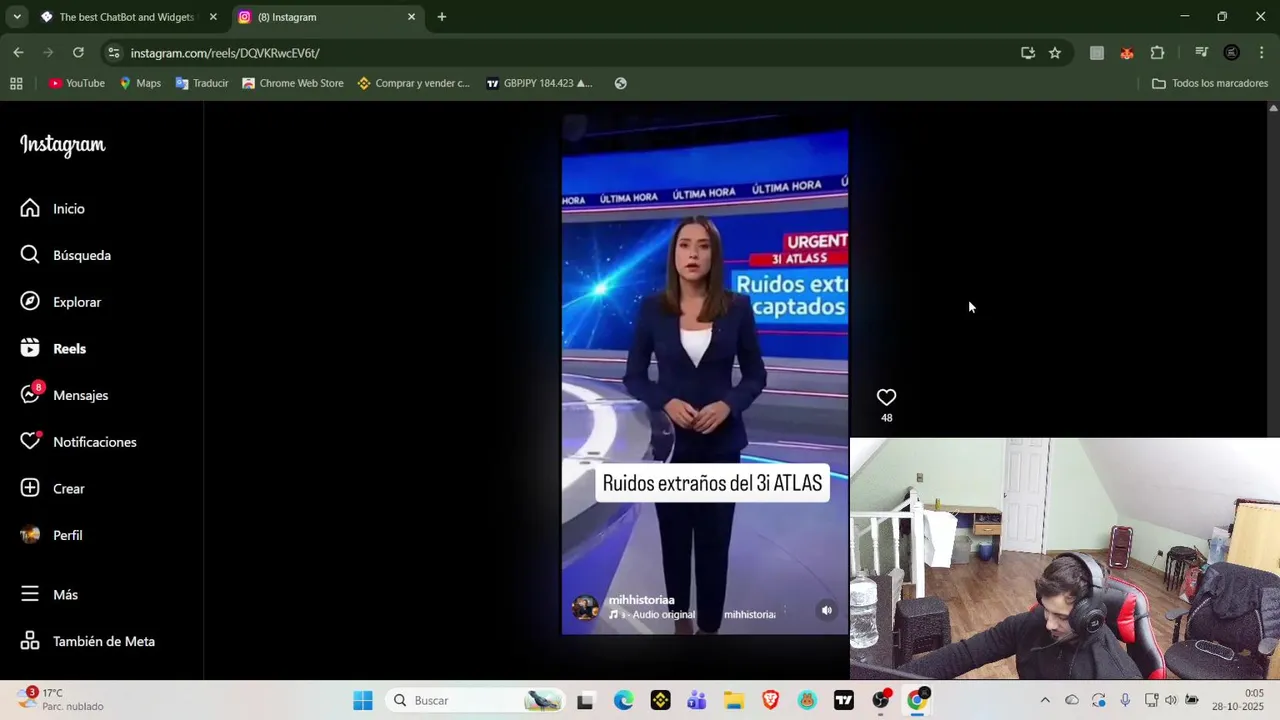This screenshot has width=1280, height=720.
Task: Open the MetaMask fox extension
Action: point(1127,53)
